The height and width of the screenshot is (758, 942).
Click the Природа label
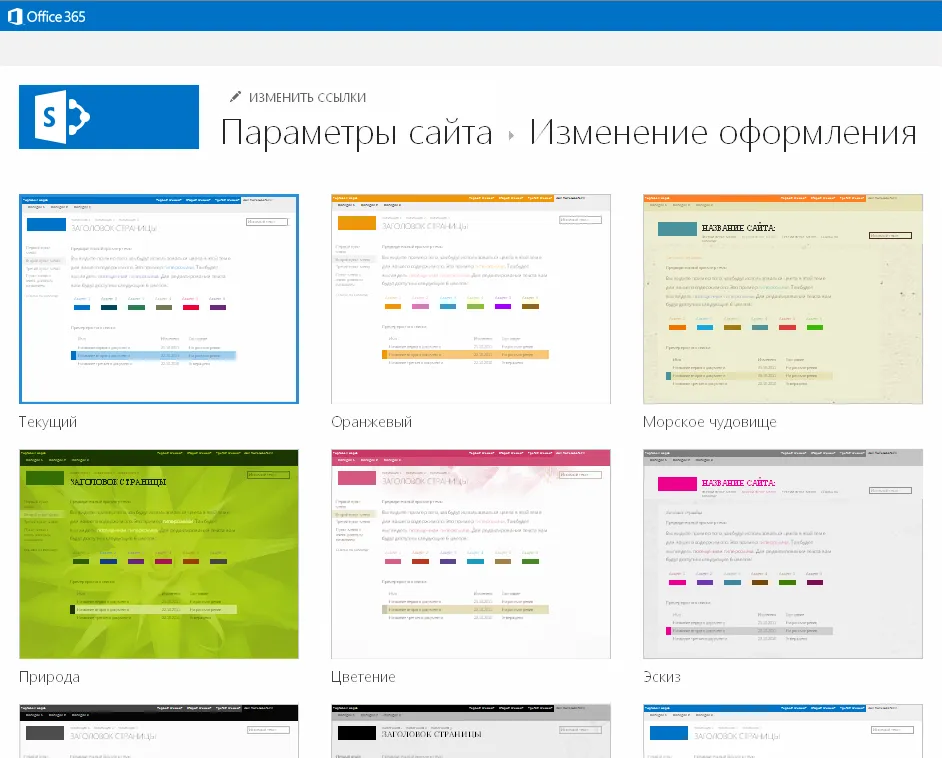tap(49, 678)
